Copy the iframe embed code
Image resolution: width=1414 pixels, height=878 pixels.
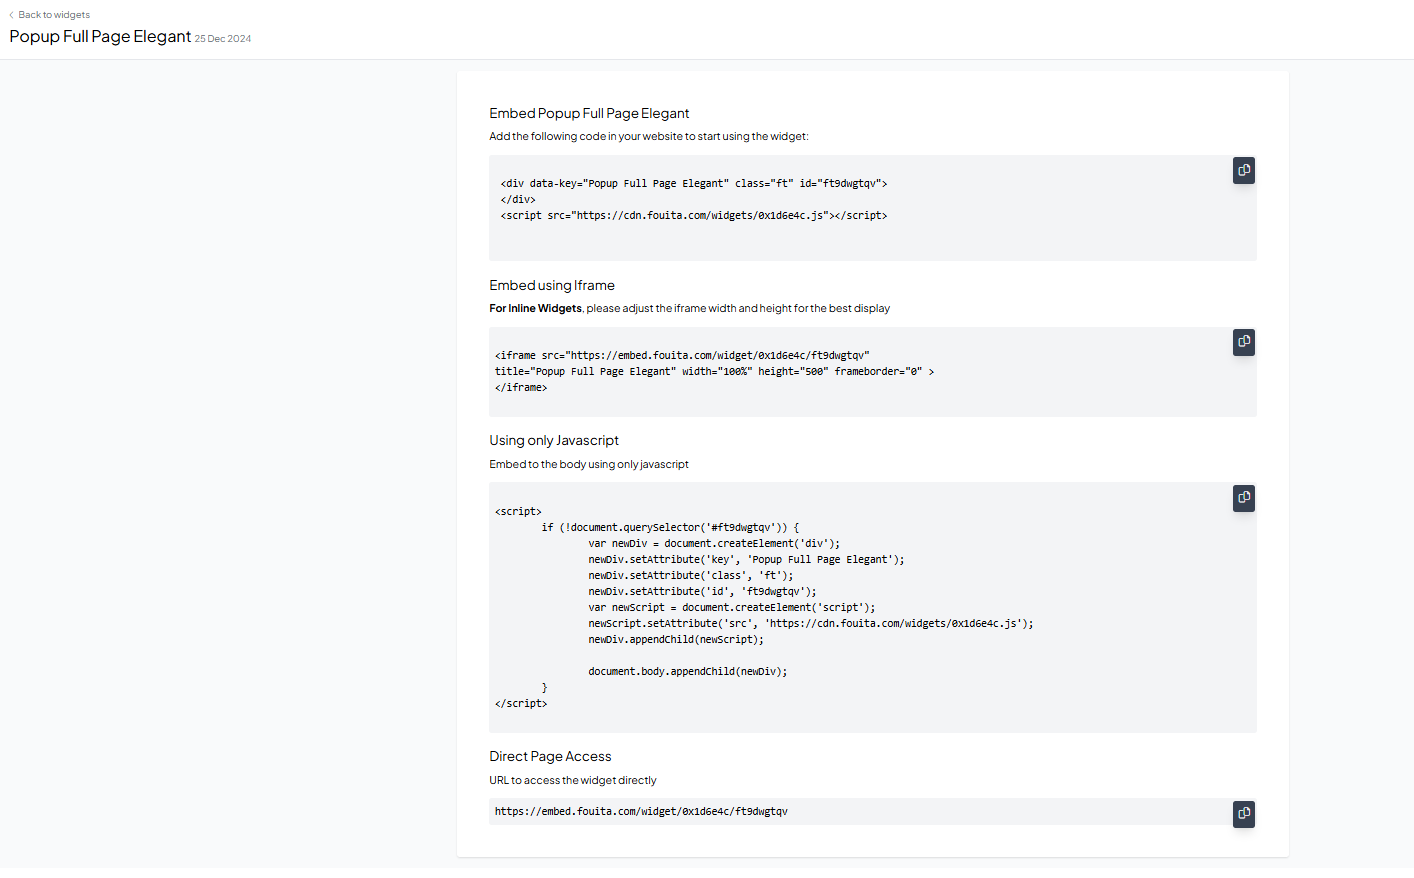click(x=1244, y=342)
